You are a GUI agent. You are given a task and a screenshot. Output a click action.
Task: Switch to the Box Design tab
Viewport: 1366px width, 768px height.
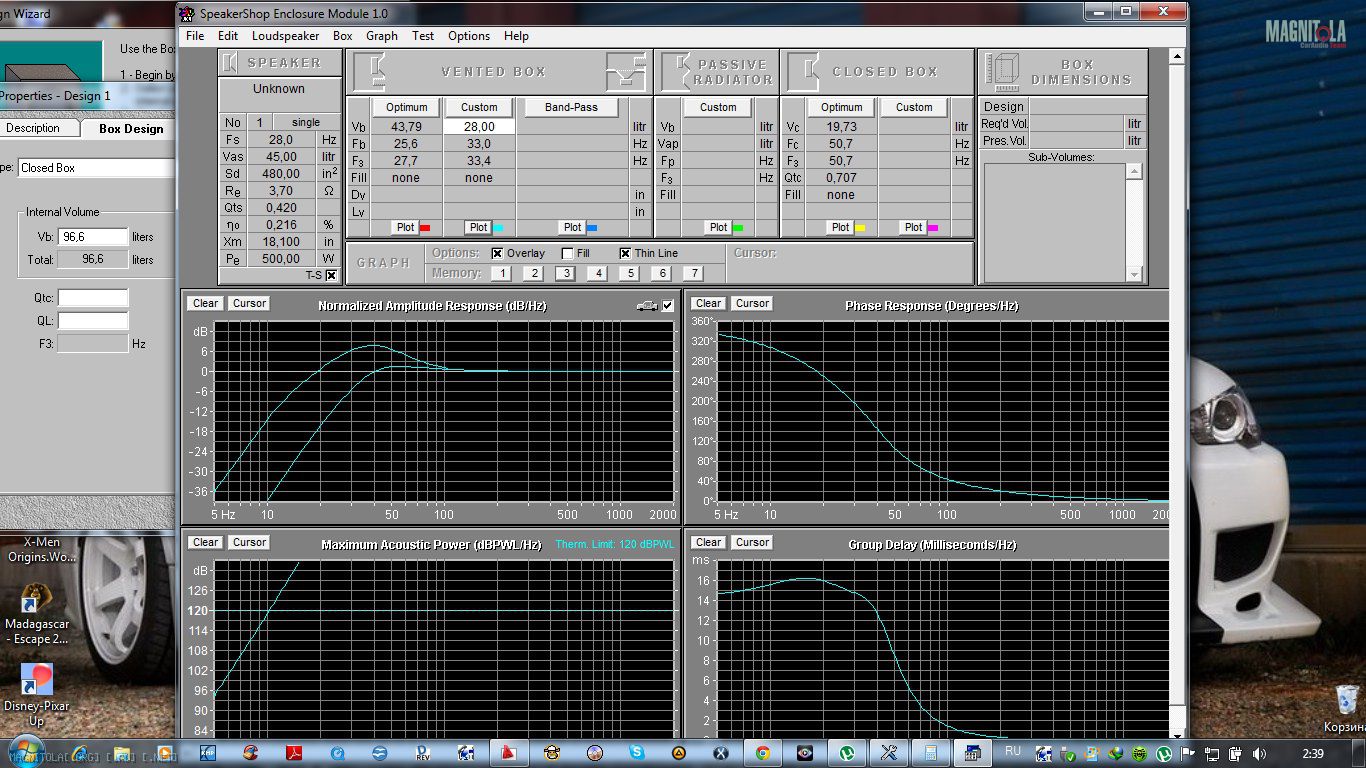coord(130,129)
